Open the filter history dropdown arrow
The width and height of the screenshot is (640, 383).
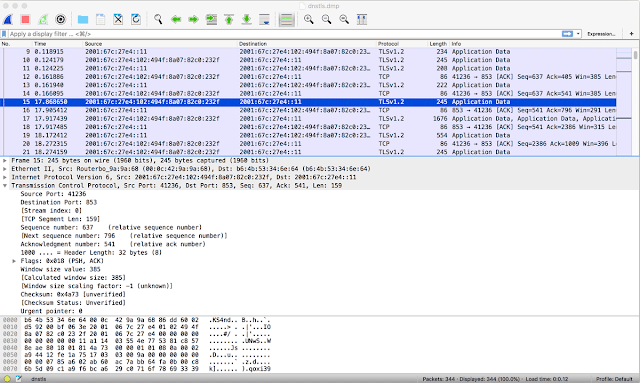578,34
